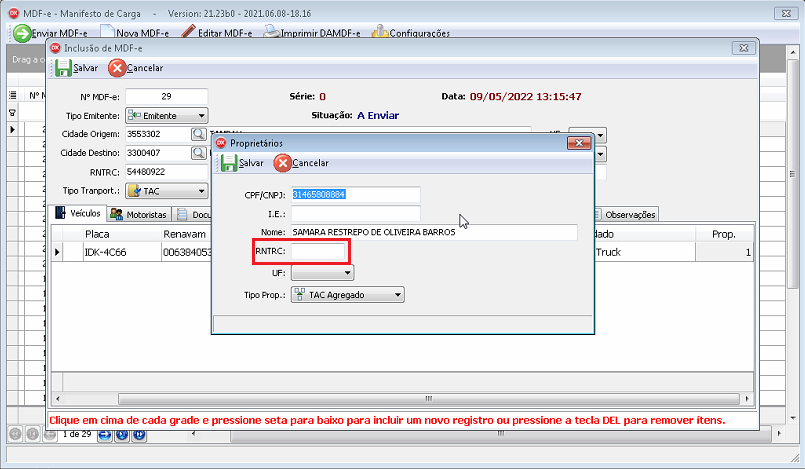This screenshot has height=469, width=805.
Task: Open Nova MDF-e from the main toolbar
Action: coord(135,33)
